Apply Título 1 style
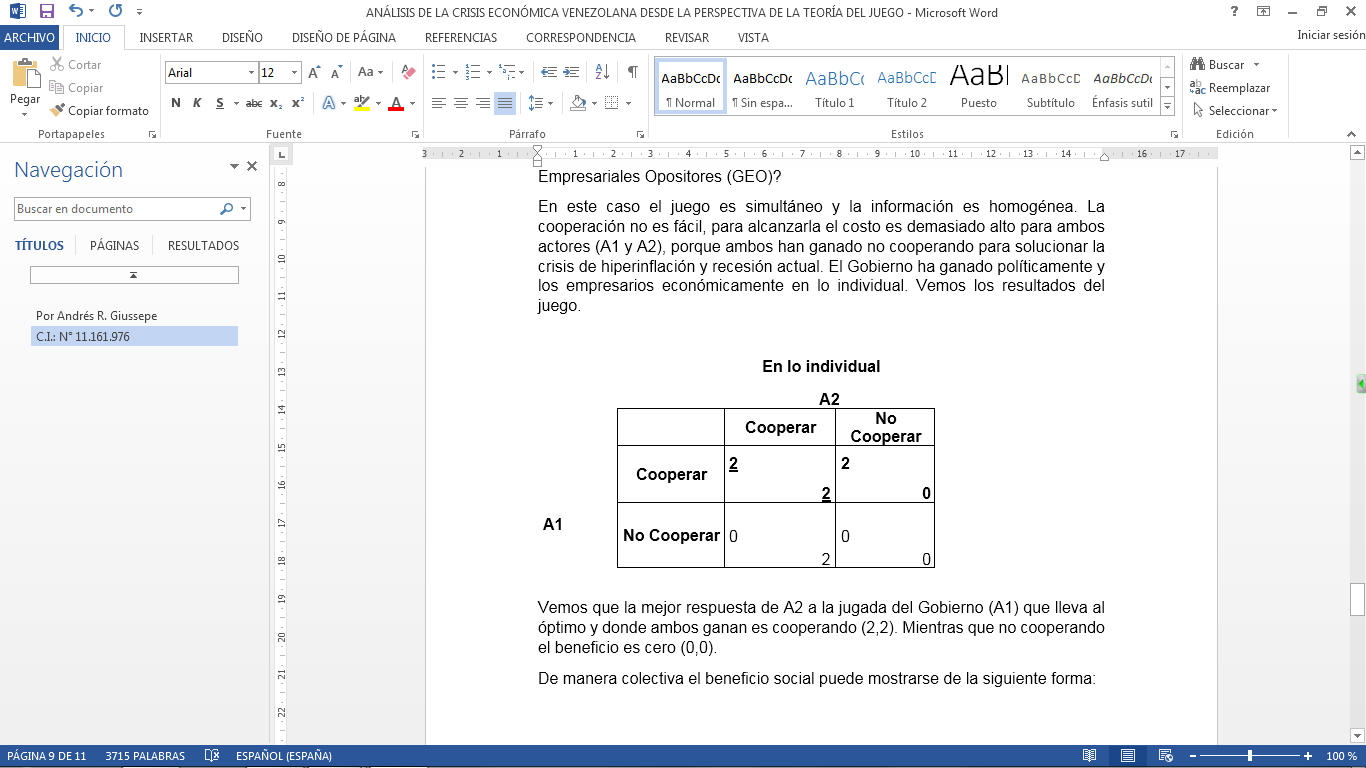This screenshot has height=768, width=1366. point(835,88)
